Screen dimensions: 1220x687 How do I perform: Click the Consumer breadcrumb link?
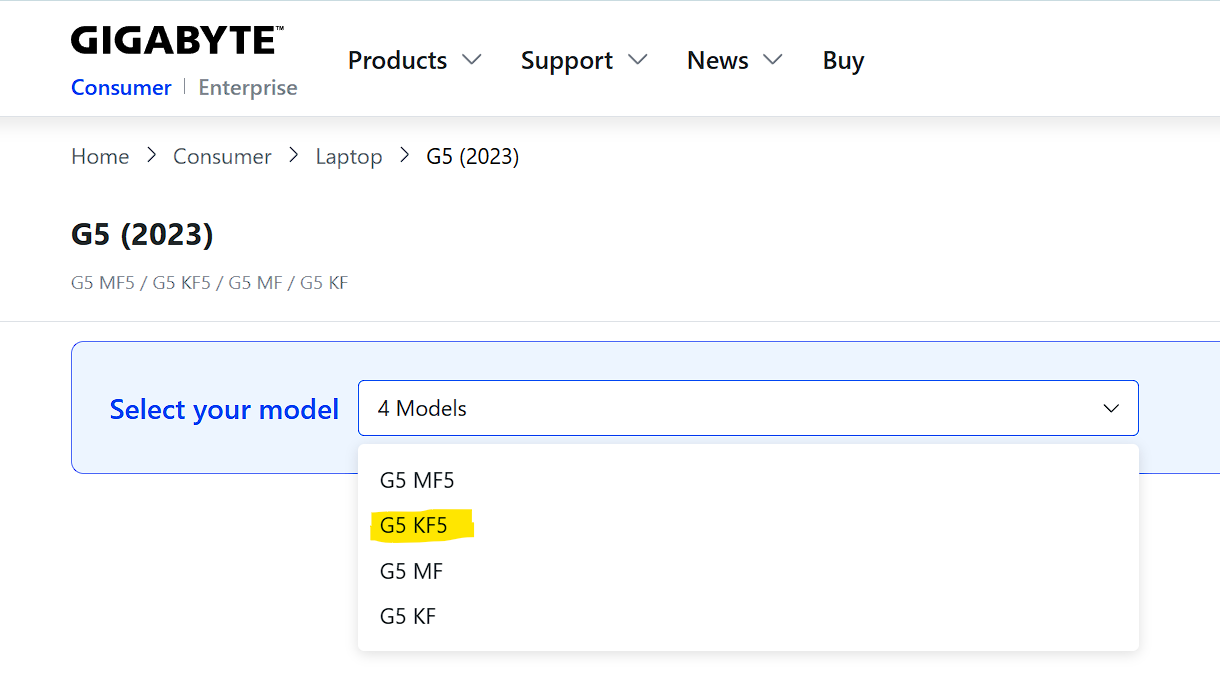tap(222, 157)
